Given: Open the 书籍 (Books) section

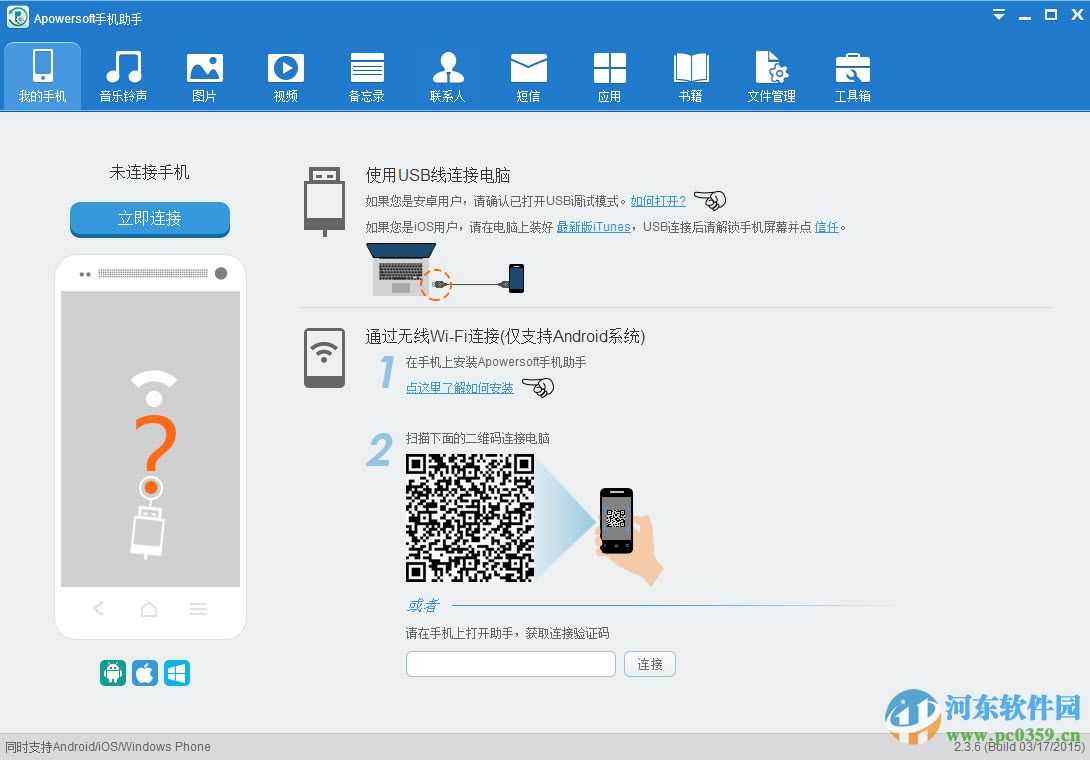Looking at the screenshot, I should (690, 75).
